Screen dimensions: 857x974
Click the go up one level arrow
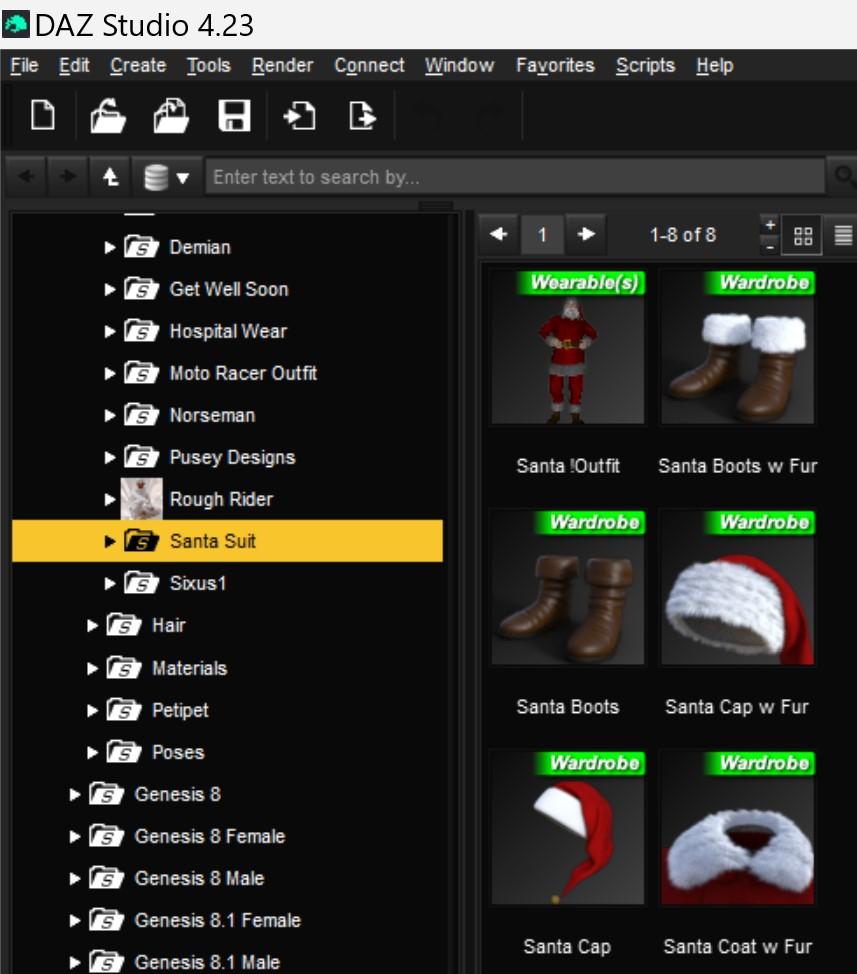111,177
